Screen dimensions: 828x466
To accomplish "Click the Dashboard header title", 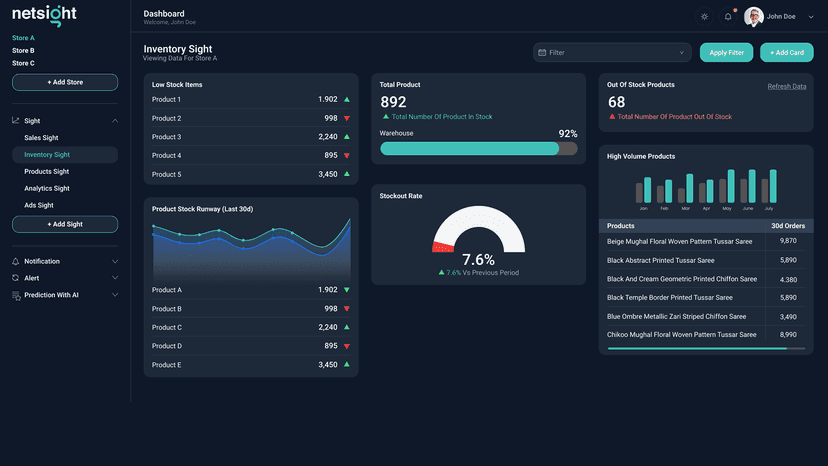I will tap(164, 14).
